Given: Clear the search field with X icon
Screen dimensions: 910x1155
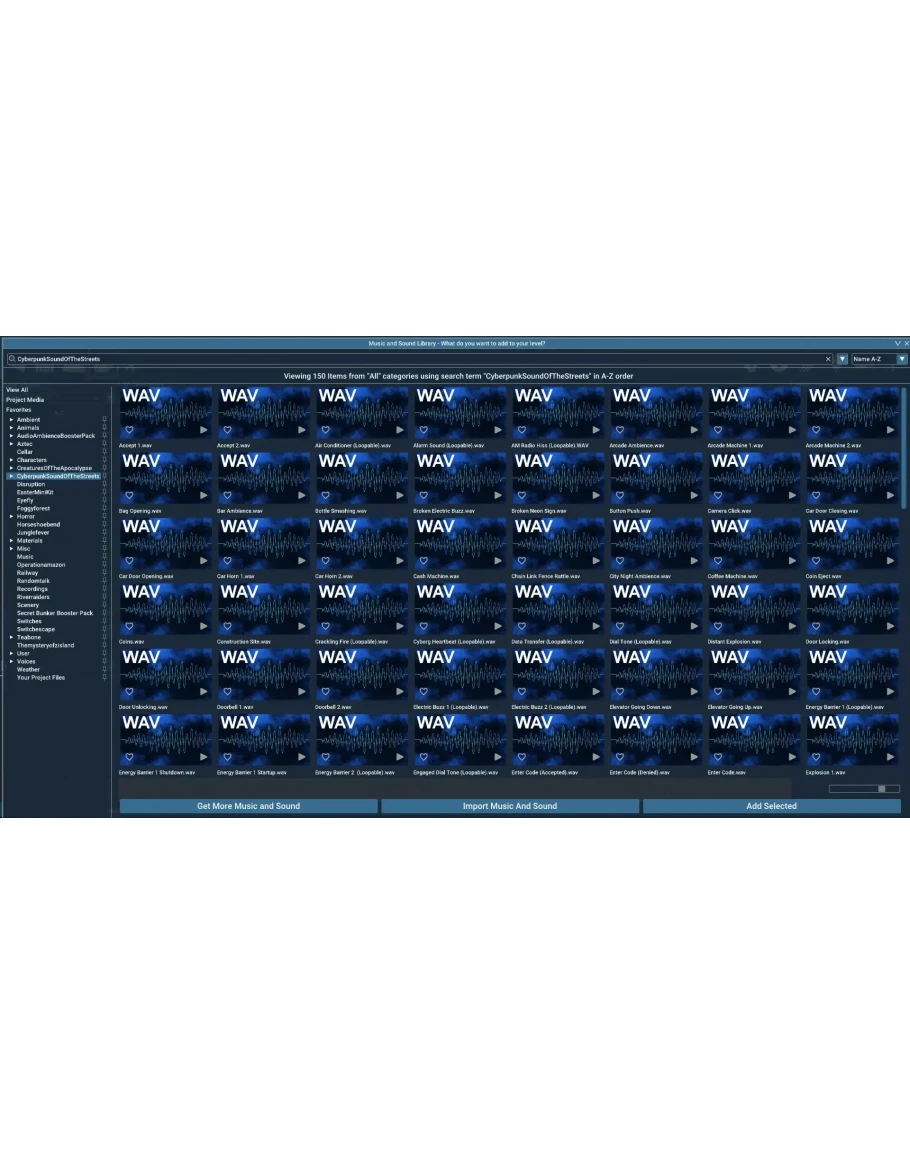Looking at the screenshot, I should (x=828, y=359).
